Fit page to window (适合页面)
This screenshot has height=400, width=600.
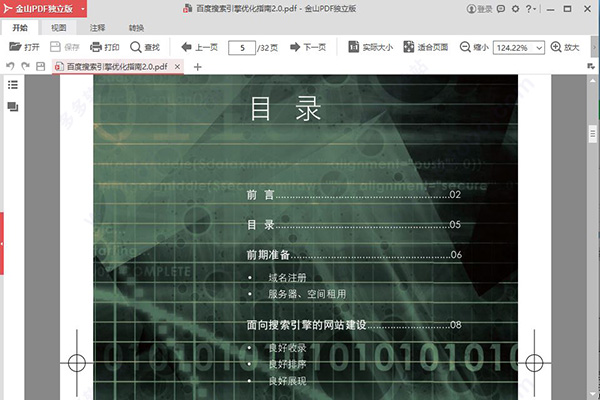click(x=429, y=47)
